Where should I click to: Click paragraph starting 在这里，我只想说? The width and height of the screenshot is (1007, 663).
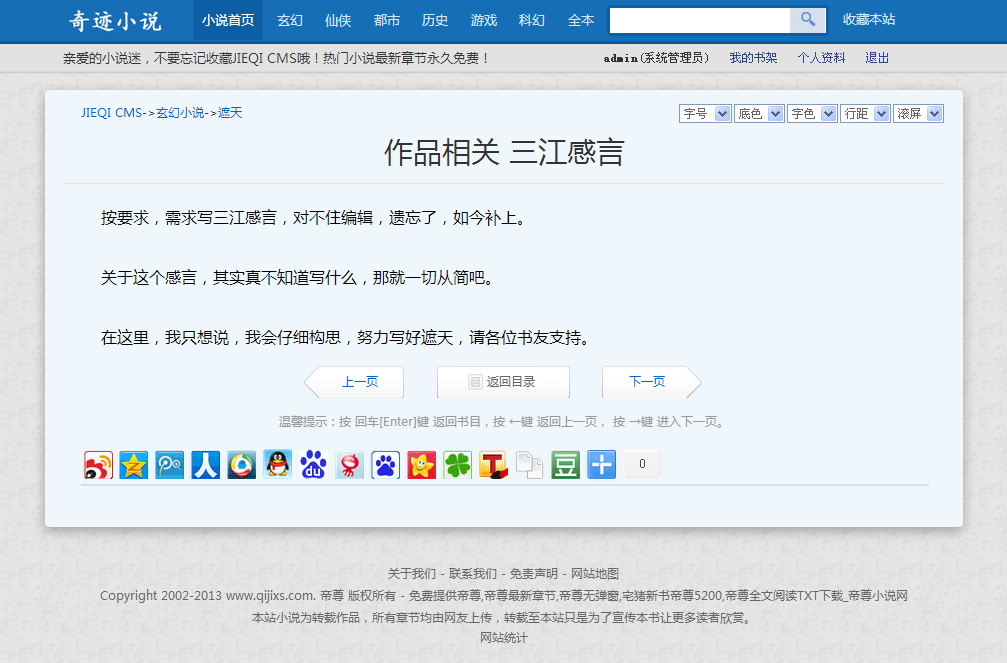(x=346, y=337)
